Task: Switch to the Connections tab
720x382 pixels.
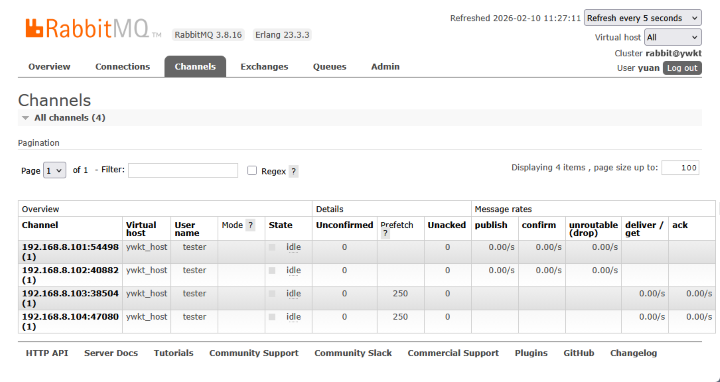Action: (123, 67)
